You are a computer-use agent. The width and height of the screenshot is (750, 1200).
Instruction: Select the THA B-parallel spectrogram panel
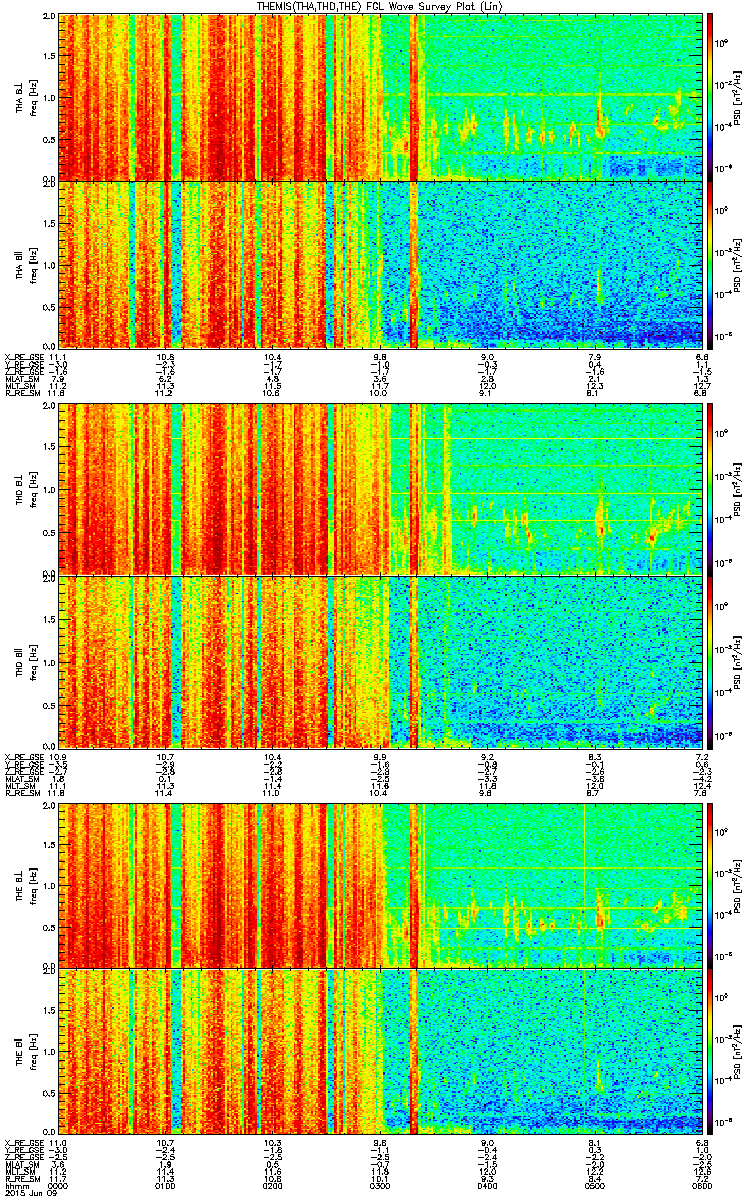coord(383,264)
